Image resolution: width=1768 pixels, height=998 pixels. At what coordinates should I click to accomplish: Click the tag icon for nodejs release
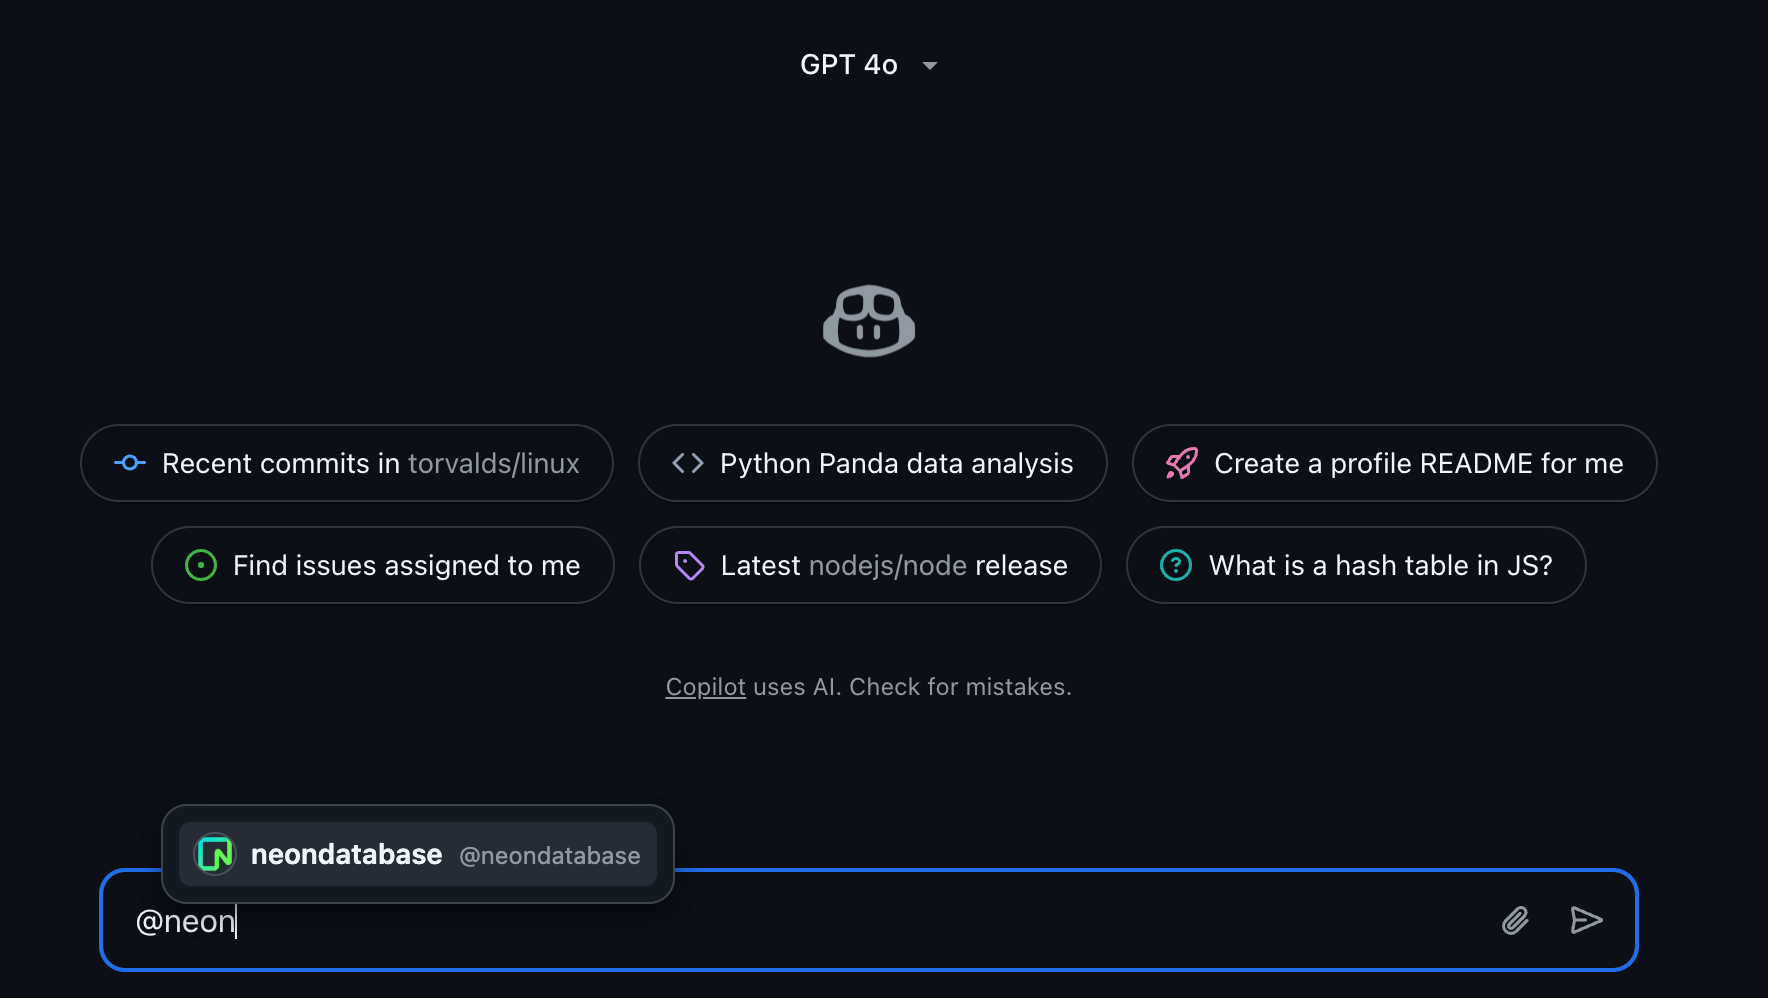689,565
